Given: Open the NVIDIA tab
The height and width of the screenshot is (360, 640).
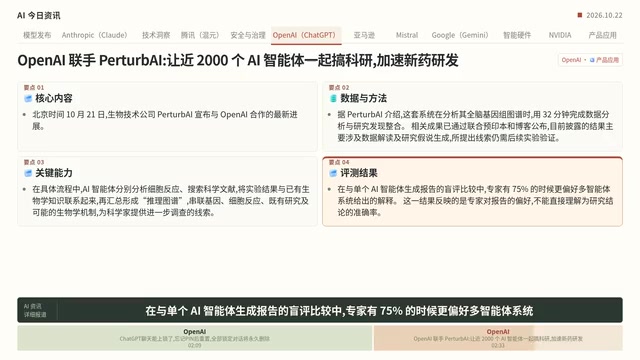Looking at the screenshot, I should coord(560,35).
